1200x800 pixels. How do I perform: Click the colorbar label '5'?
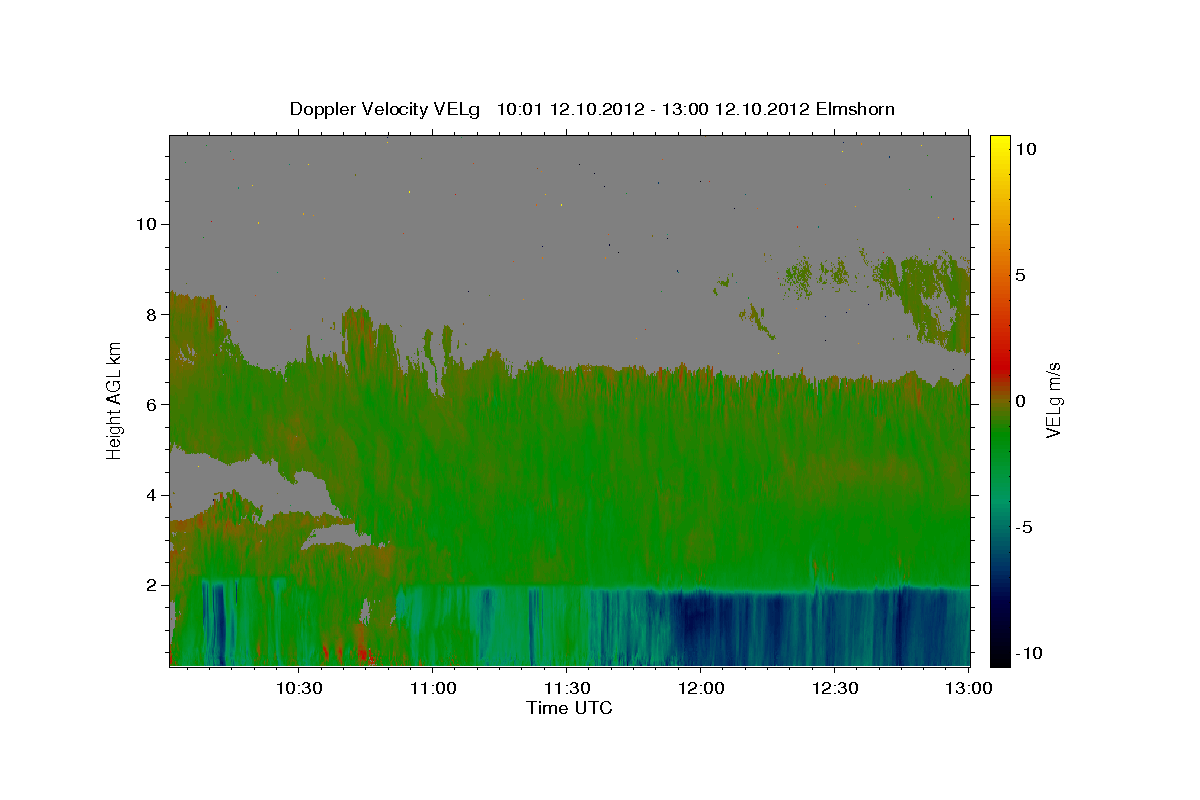(x=1020, y=275)
